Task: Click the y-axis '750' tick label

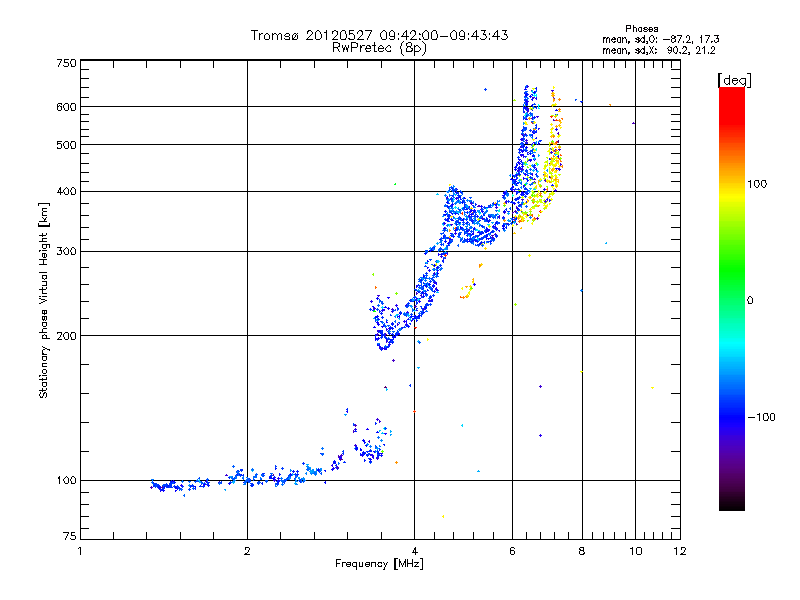Action: pyautogui.click(x=67, y=63)
